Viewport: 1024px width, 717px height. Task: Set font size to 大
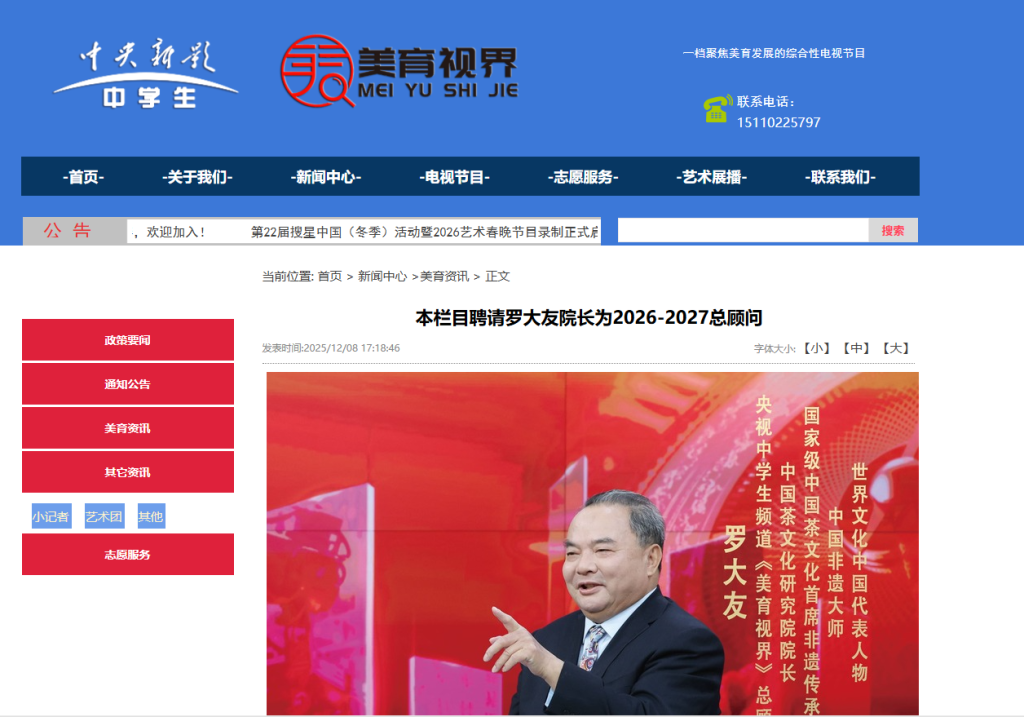(x=895, y=348)
